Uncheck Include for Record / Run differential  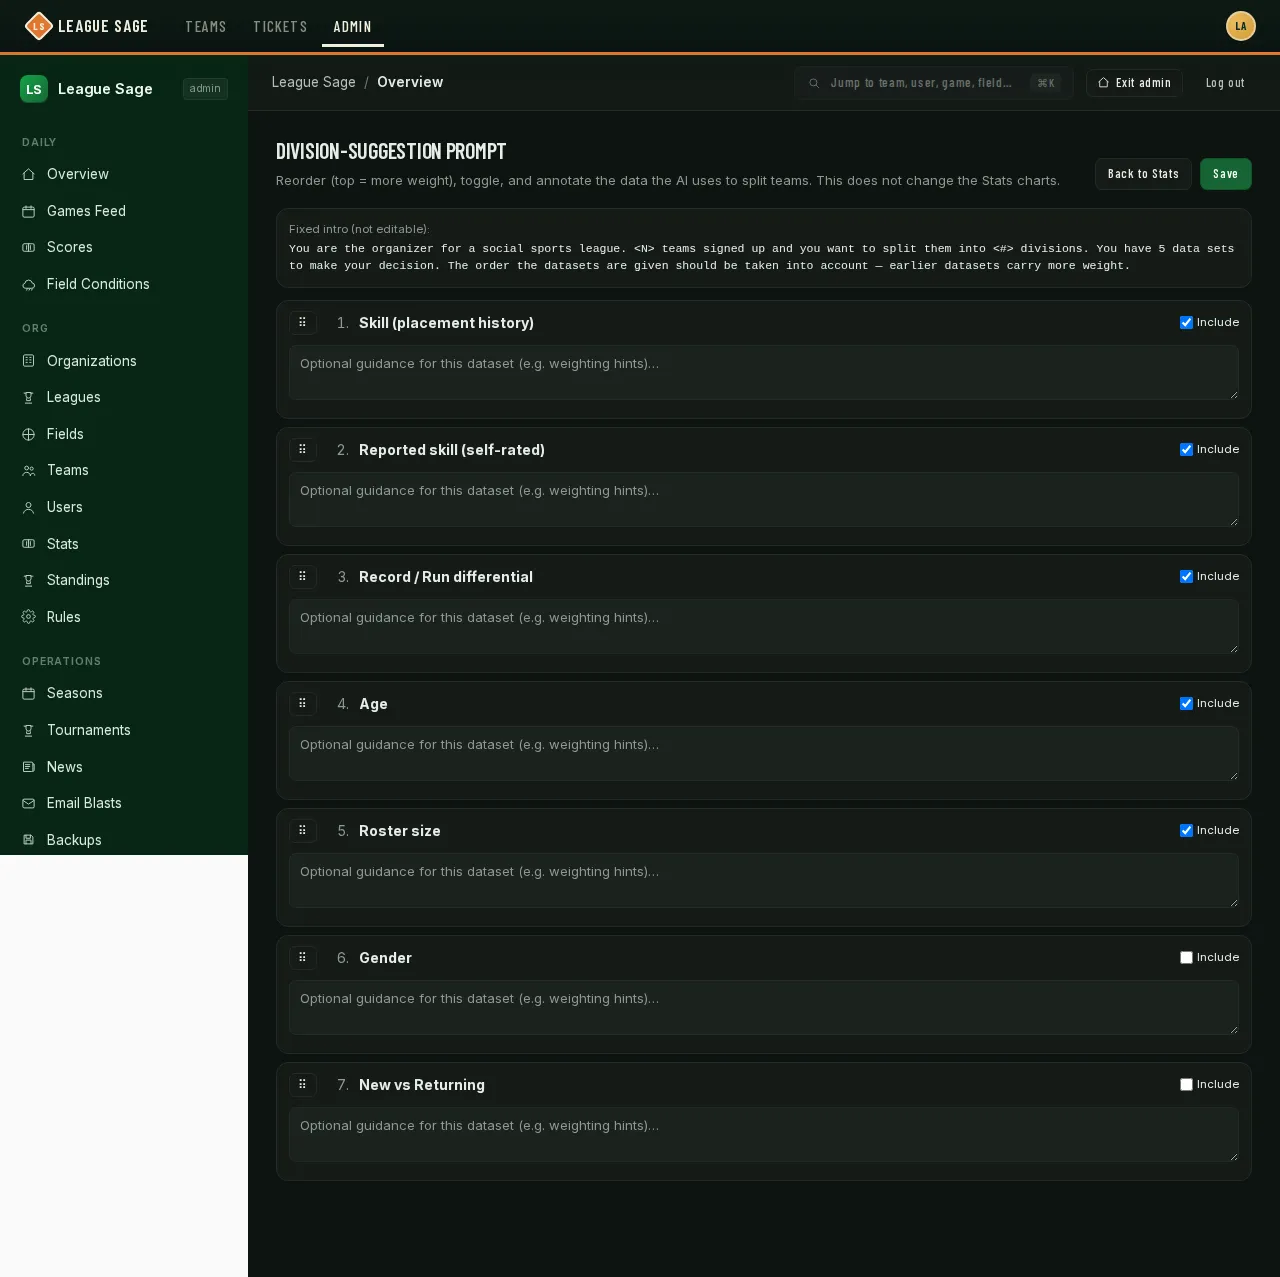point(1186,576)
